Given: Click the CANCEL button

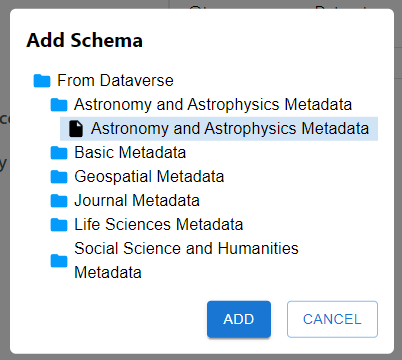Looking at the screenshot, I should click(x=332, y=319).
